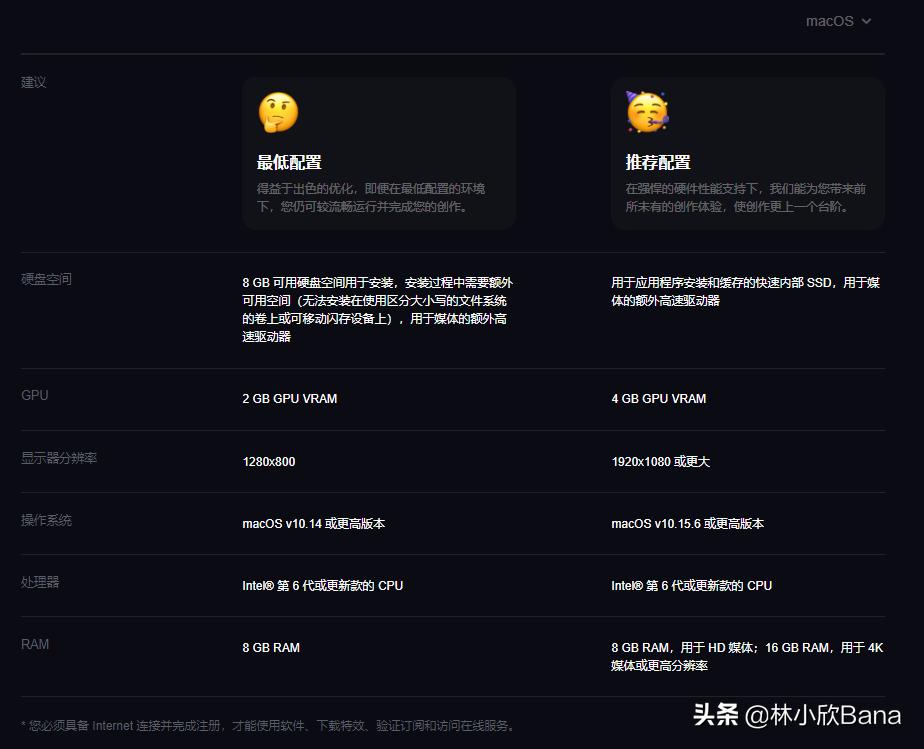Click the 8 GB RAM specification cell
Screen dimensions: 924x749
click(277, 647)
